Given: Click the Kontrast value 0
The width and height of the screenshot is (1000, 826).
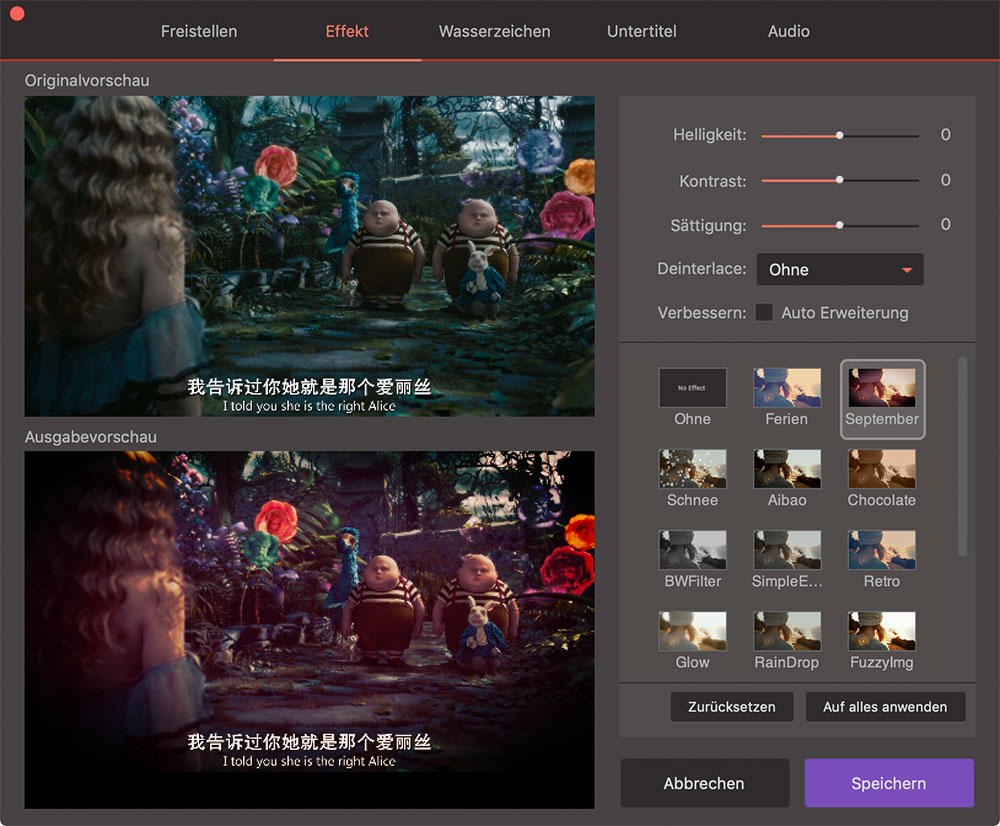Looking at the screenshot, I should coord(946,180).
